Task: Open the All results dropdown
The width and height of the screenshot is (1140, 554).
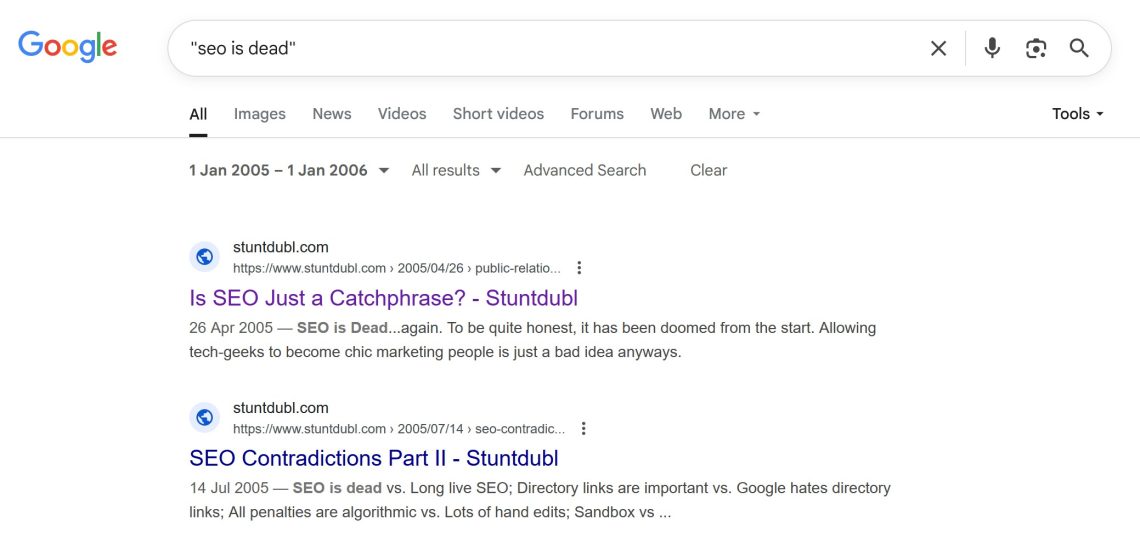Action: coord(456,170)
